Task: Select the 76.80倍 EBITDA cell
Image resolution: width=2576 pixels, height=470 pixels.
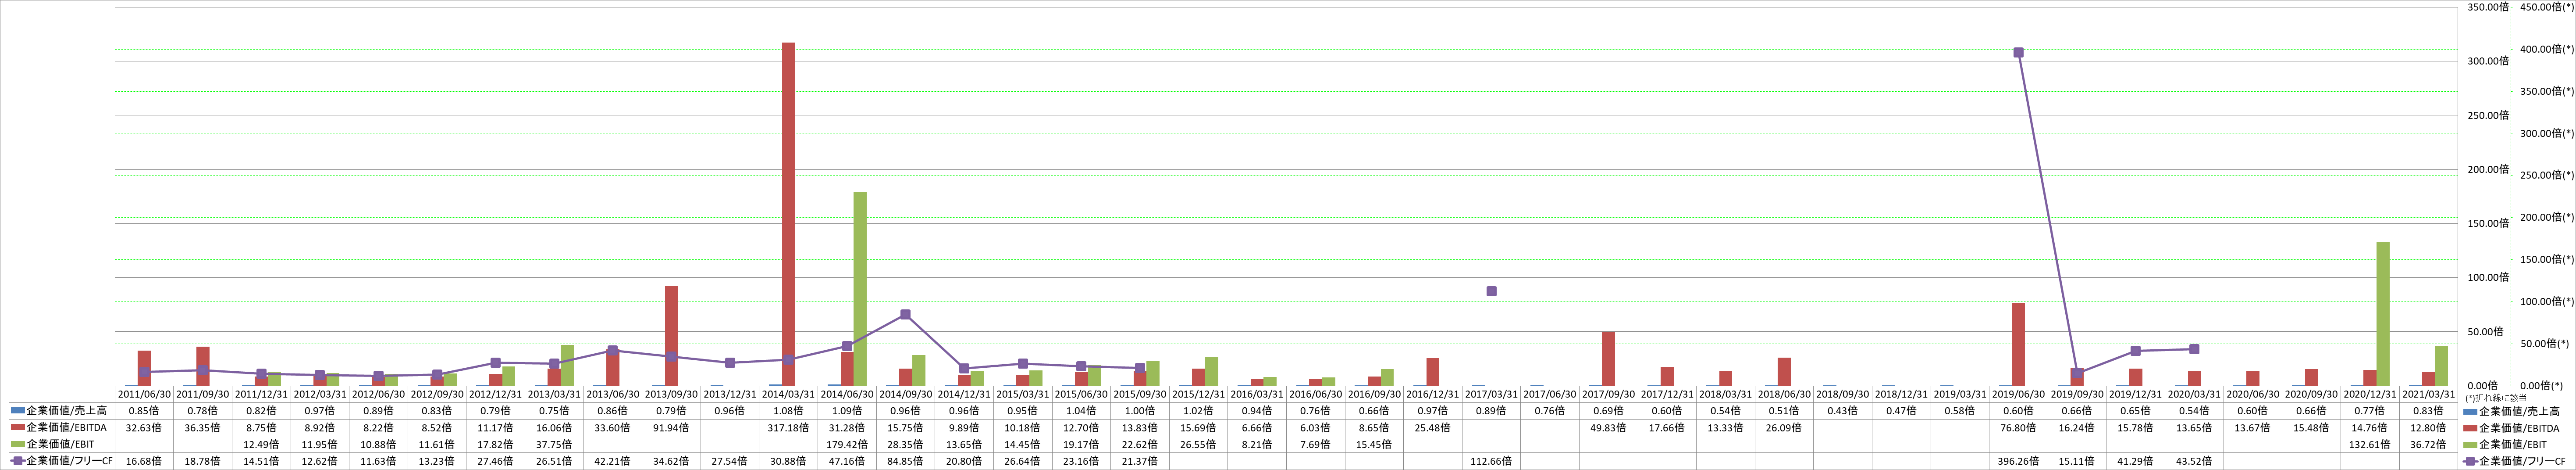Action: [2018, 428]
